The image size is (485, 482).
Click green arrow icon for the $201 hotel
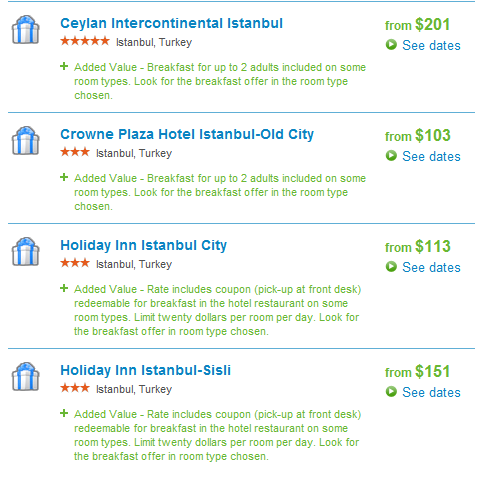(x=391, y=45)
